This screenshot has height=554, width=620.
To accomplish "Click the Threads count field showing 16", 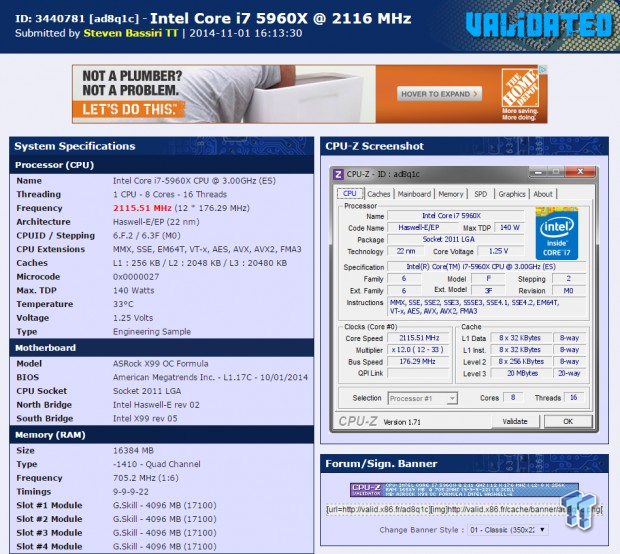I will [574, 397].
